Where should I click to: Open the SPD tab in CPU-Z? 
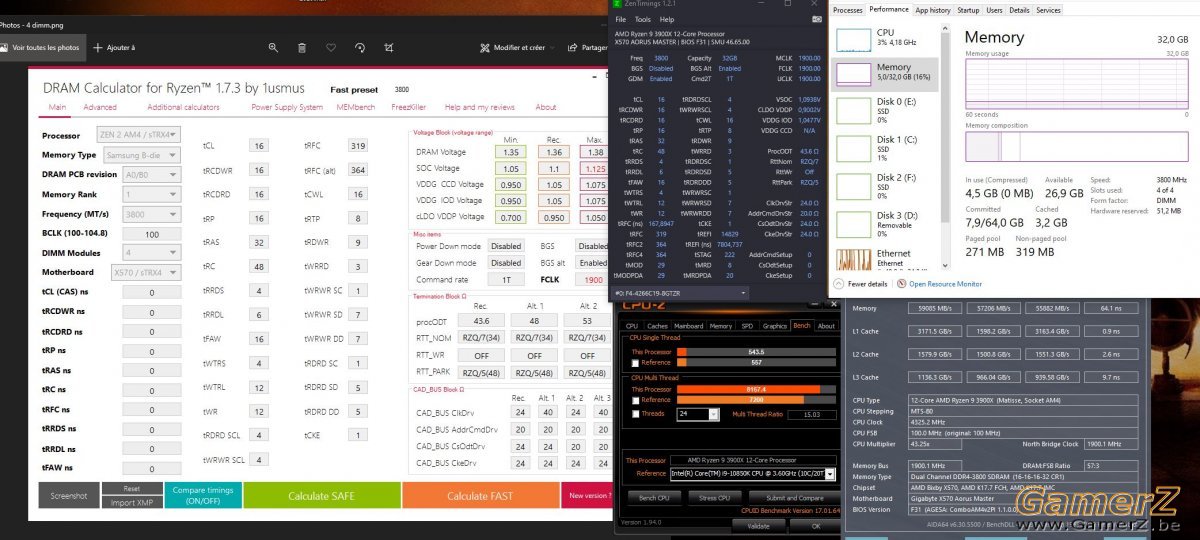coord(747,326)
